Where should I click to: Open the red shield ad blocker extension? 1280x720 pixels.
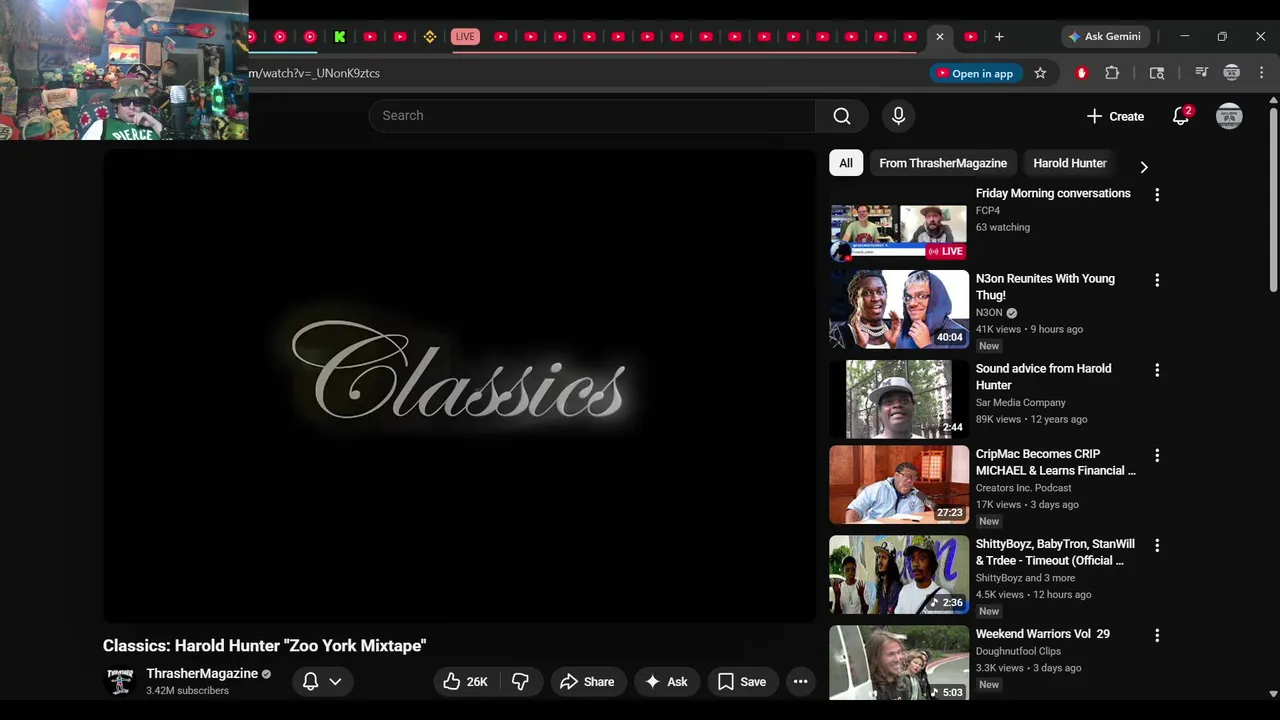point(1081,73)
